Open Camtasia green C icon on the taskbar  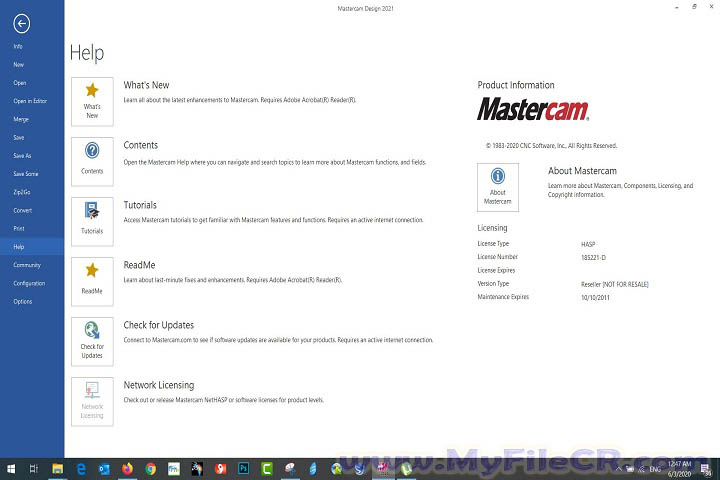[x=267, y=469]
